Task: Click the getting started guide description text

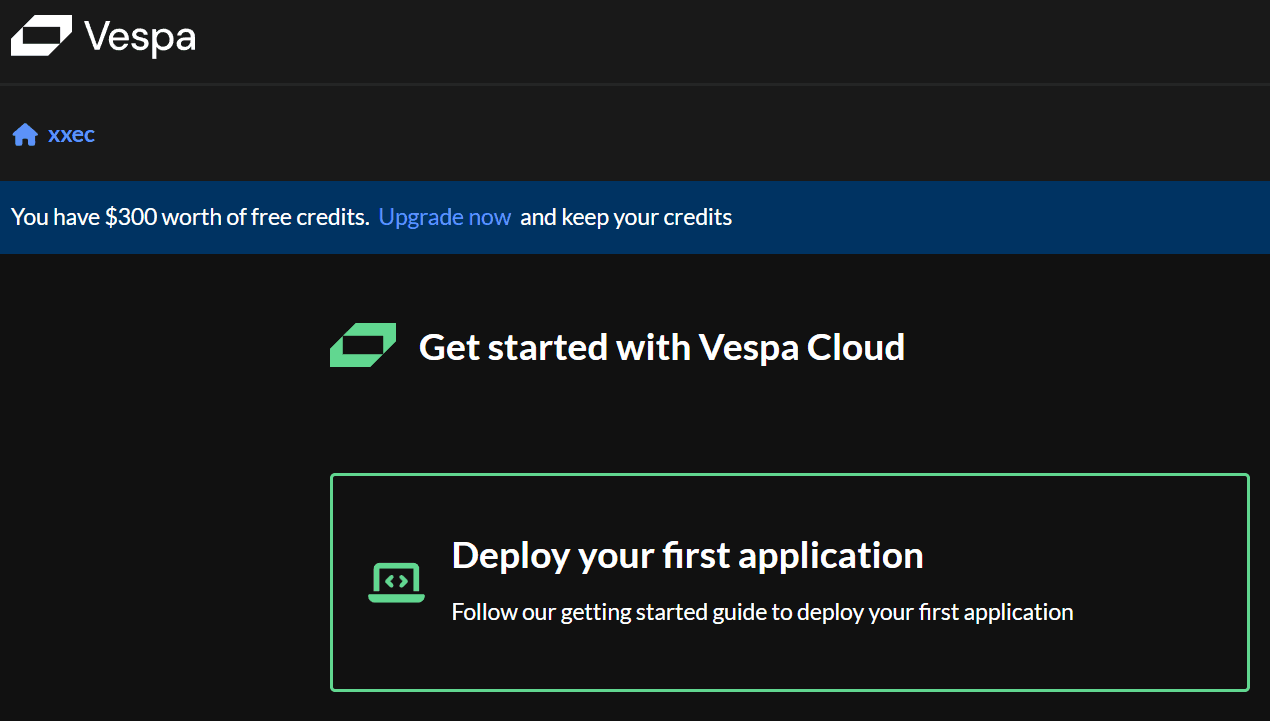Action: (762, 612)
